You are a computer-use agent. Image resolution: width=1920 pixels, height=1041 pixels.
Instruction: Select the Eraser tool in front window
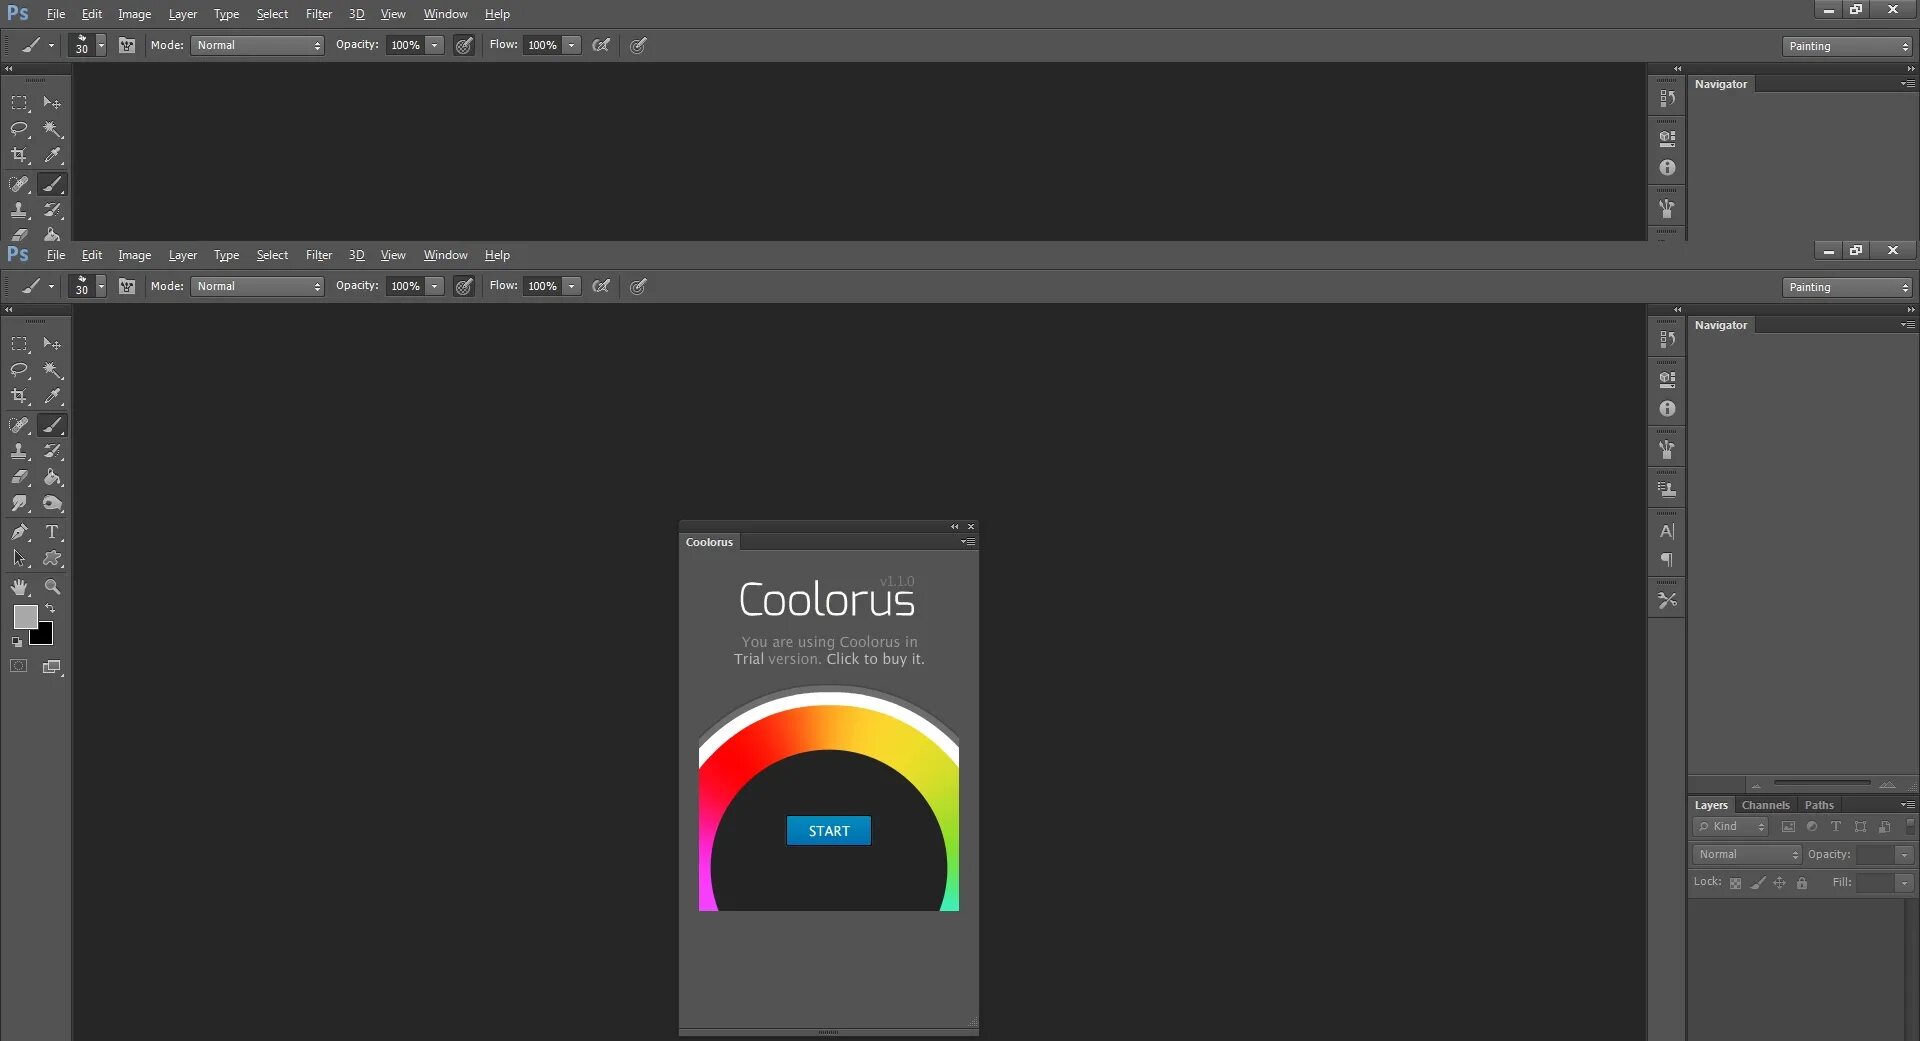pos(19,478)
